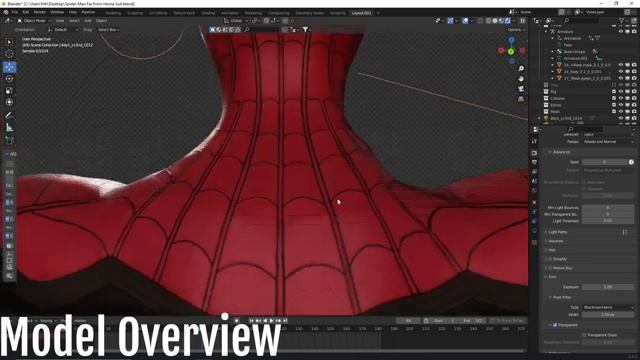
Task: Open Render properties tab icon
Action: (x=534, y=153)
